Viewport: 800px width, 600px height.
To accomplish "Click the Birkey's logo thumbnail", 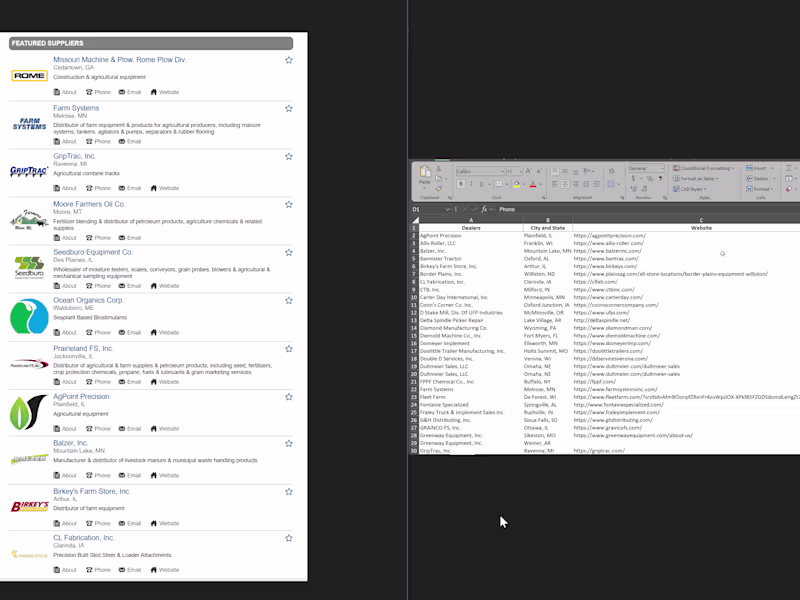I will click(30, 506).
